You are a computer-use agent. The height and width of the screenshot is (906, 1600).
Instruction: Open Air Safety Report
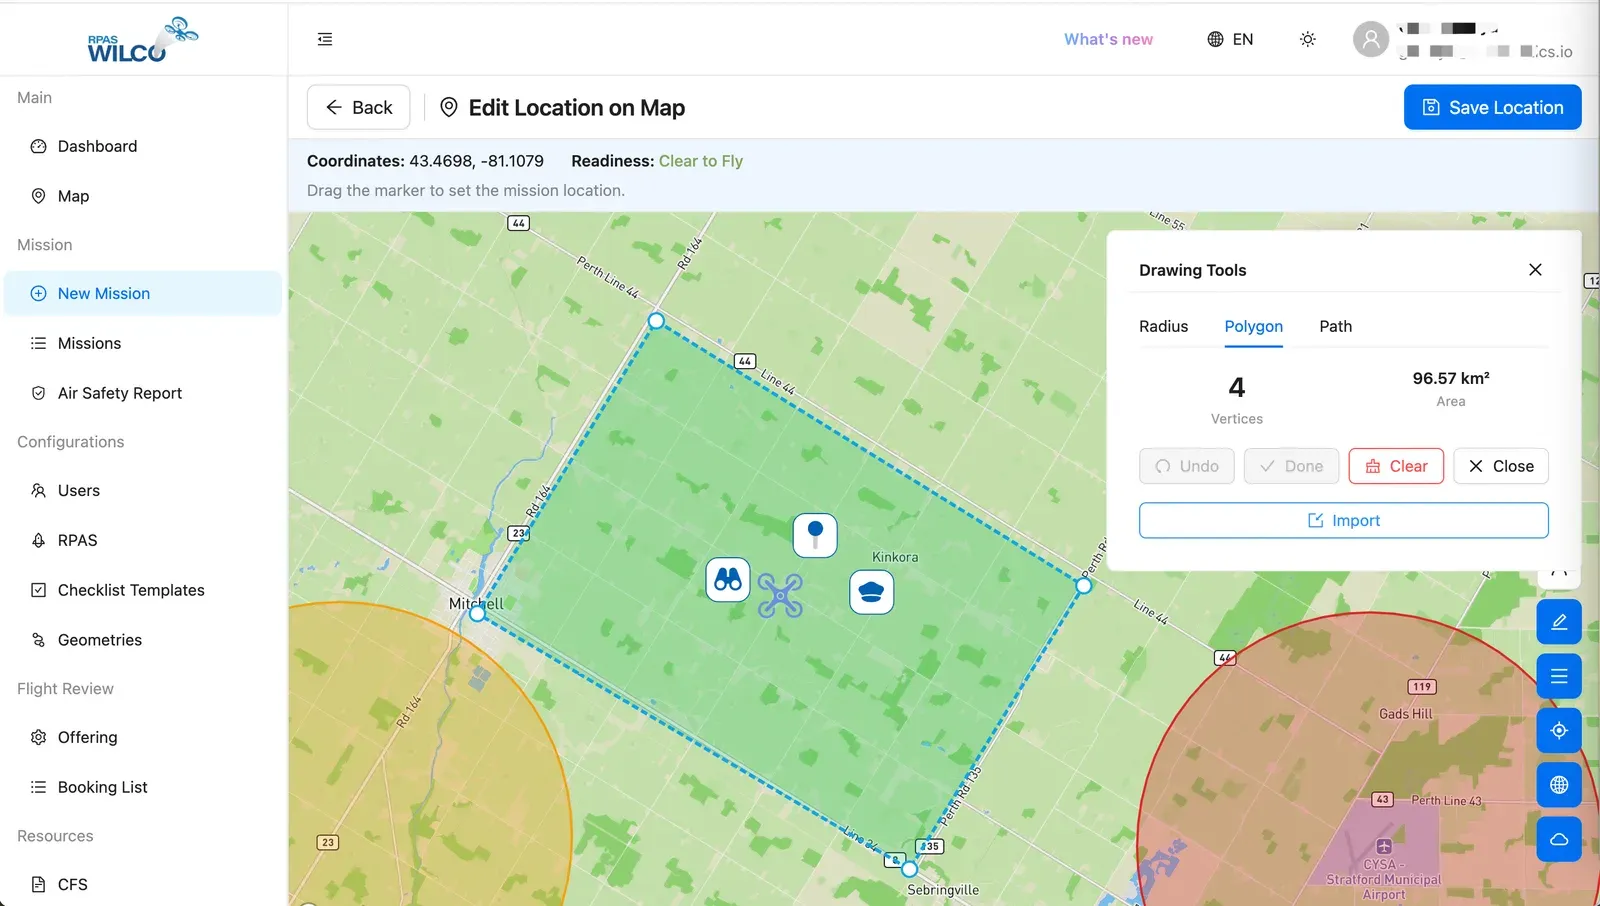[x=143, y=393]
